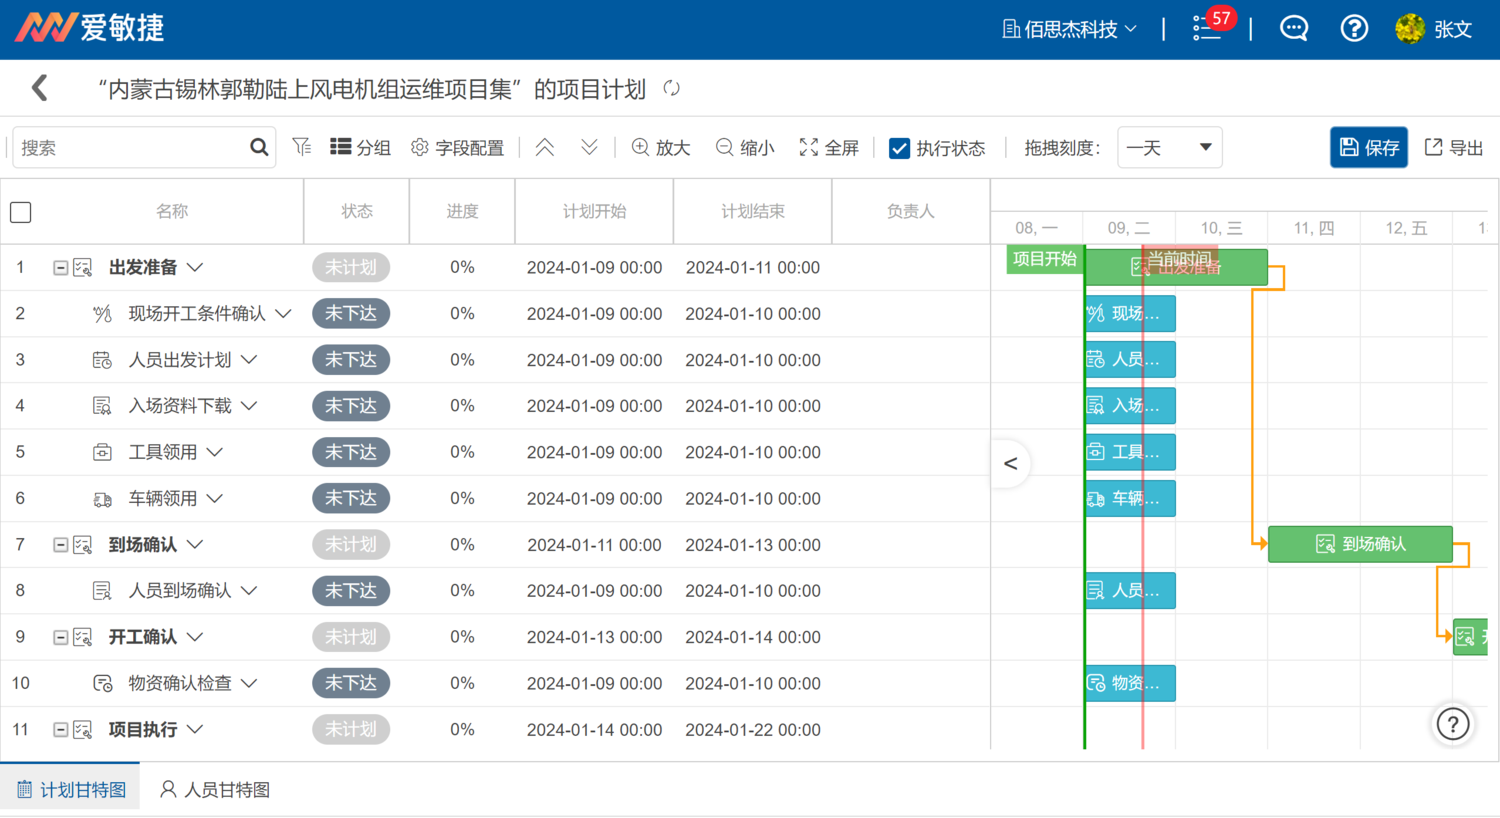
Task: Click the 入场资料下载 document icon
Action: 102,406
